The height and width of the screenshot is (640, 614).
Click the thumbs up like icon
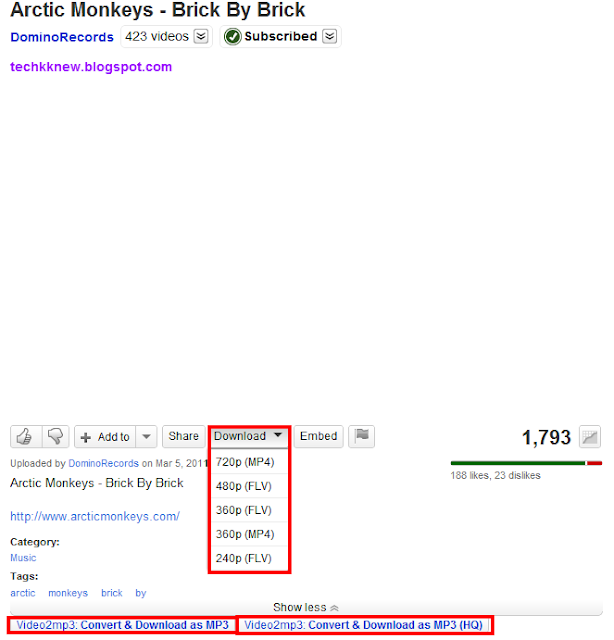coord(26,437)
